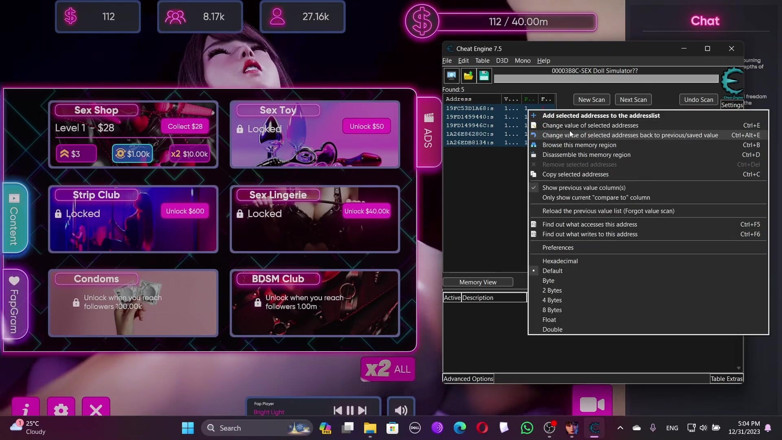The width and height of the screenshot is (782, 440).
Task: Open the Edit menu in Cheat Engine
Action: [x=463, y=60]
